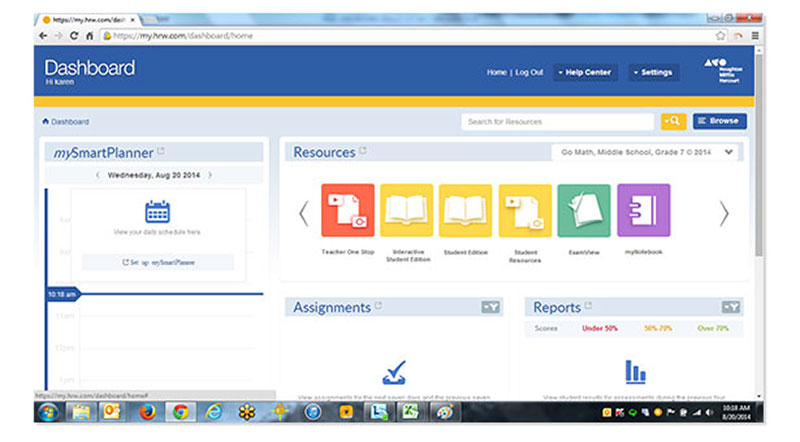Open Internet Explorer from the taskbar
The height and width of the screenshot is (442, 800).
click(213, 411)
